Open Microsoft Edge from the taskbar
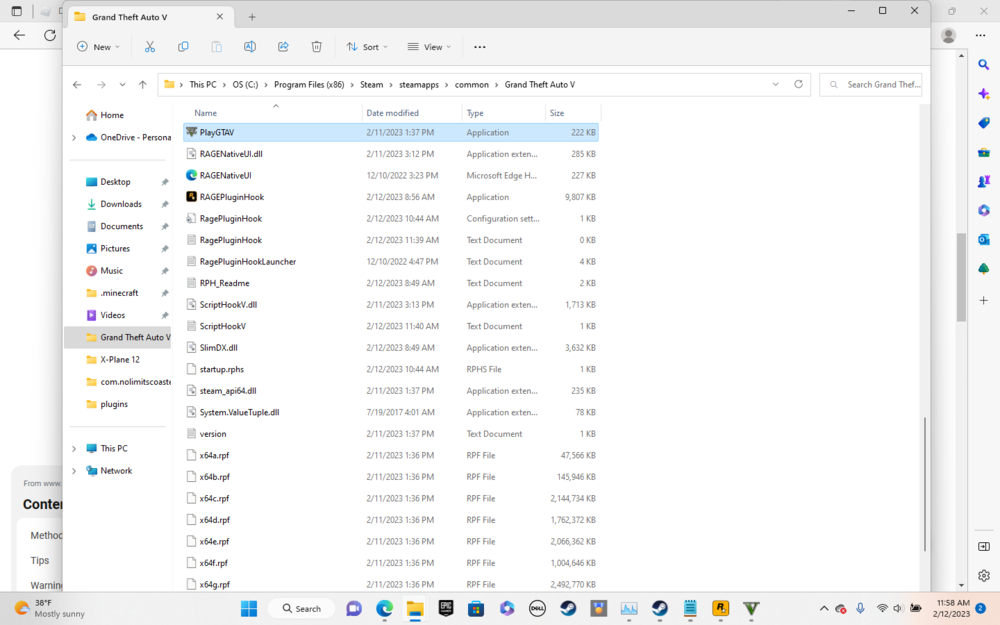 (384, 608)
